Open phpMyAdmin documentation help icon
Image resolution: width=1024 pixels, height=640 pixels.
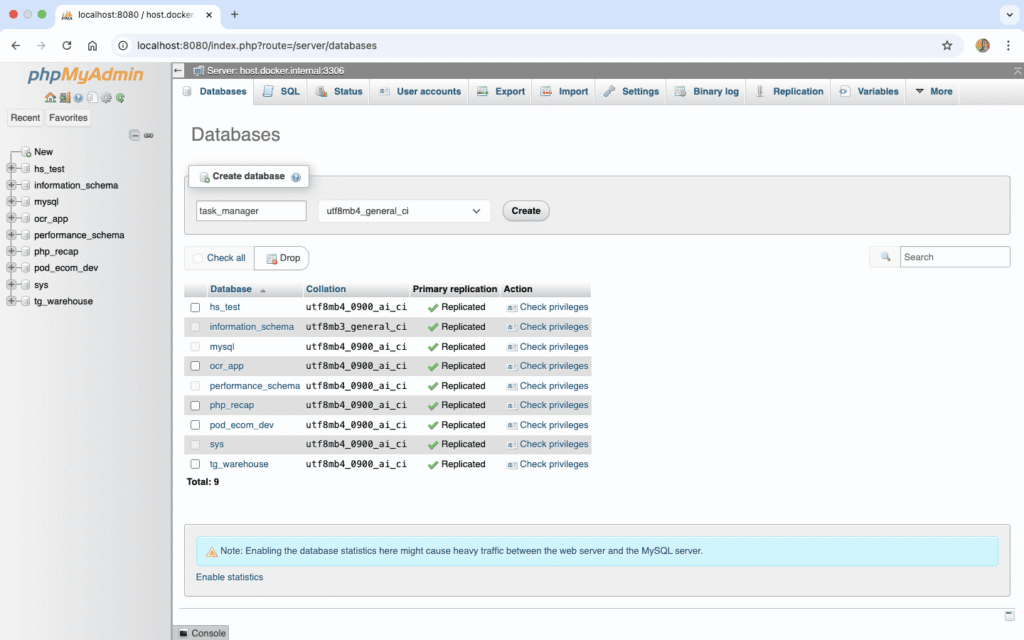pyautogui.click(x=78, y=98)
